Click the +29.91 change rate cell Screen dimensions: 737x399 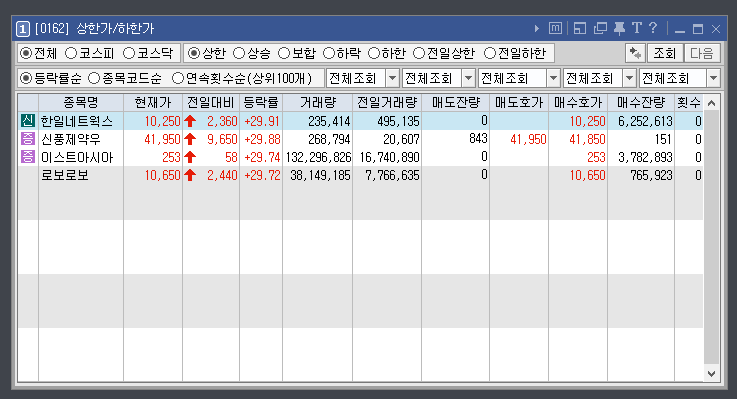[x=262, y=121]
